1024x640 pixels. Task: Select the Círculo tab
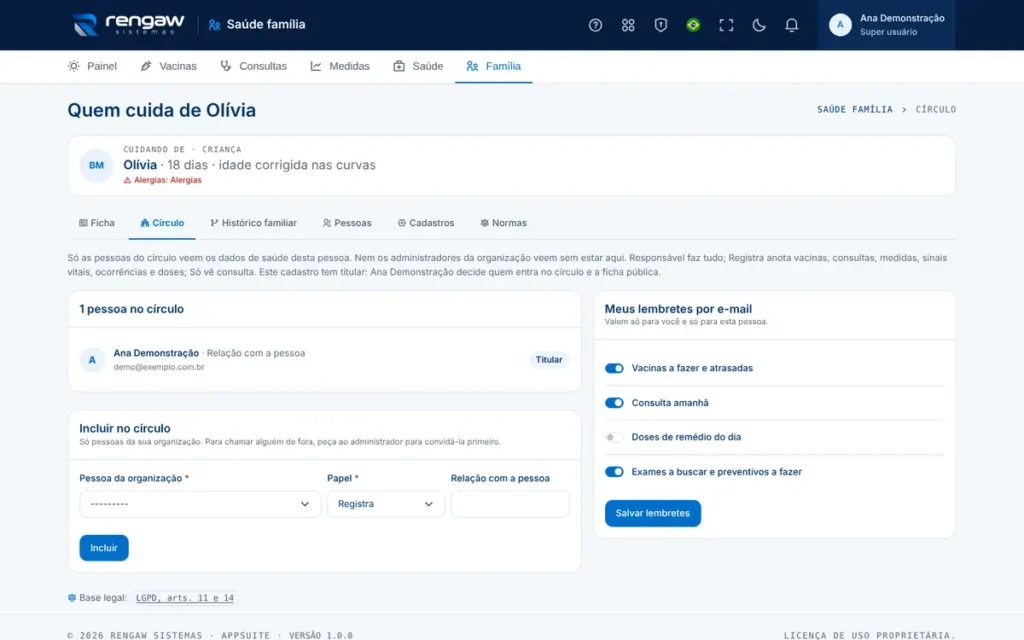coord(162,223)
